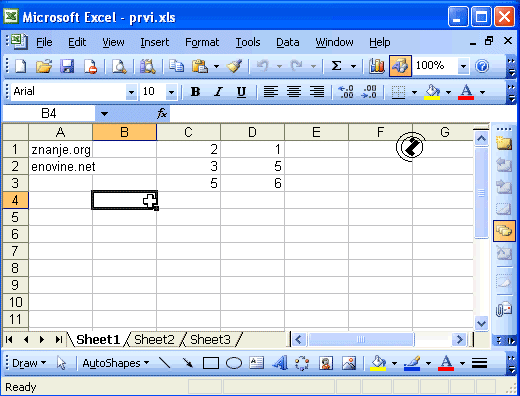Toggle italic formatting
Image resolution: width=520 pixels, height=396 pixels.
(218, 91)
